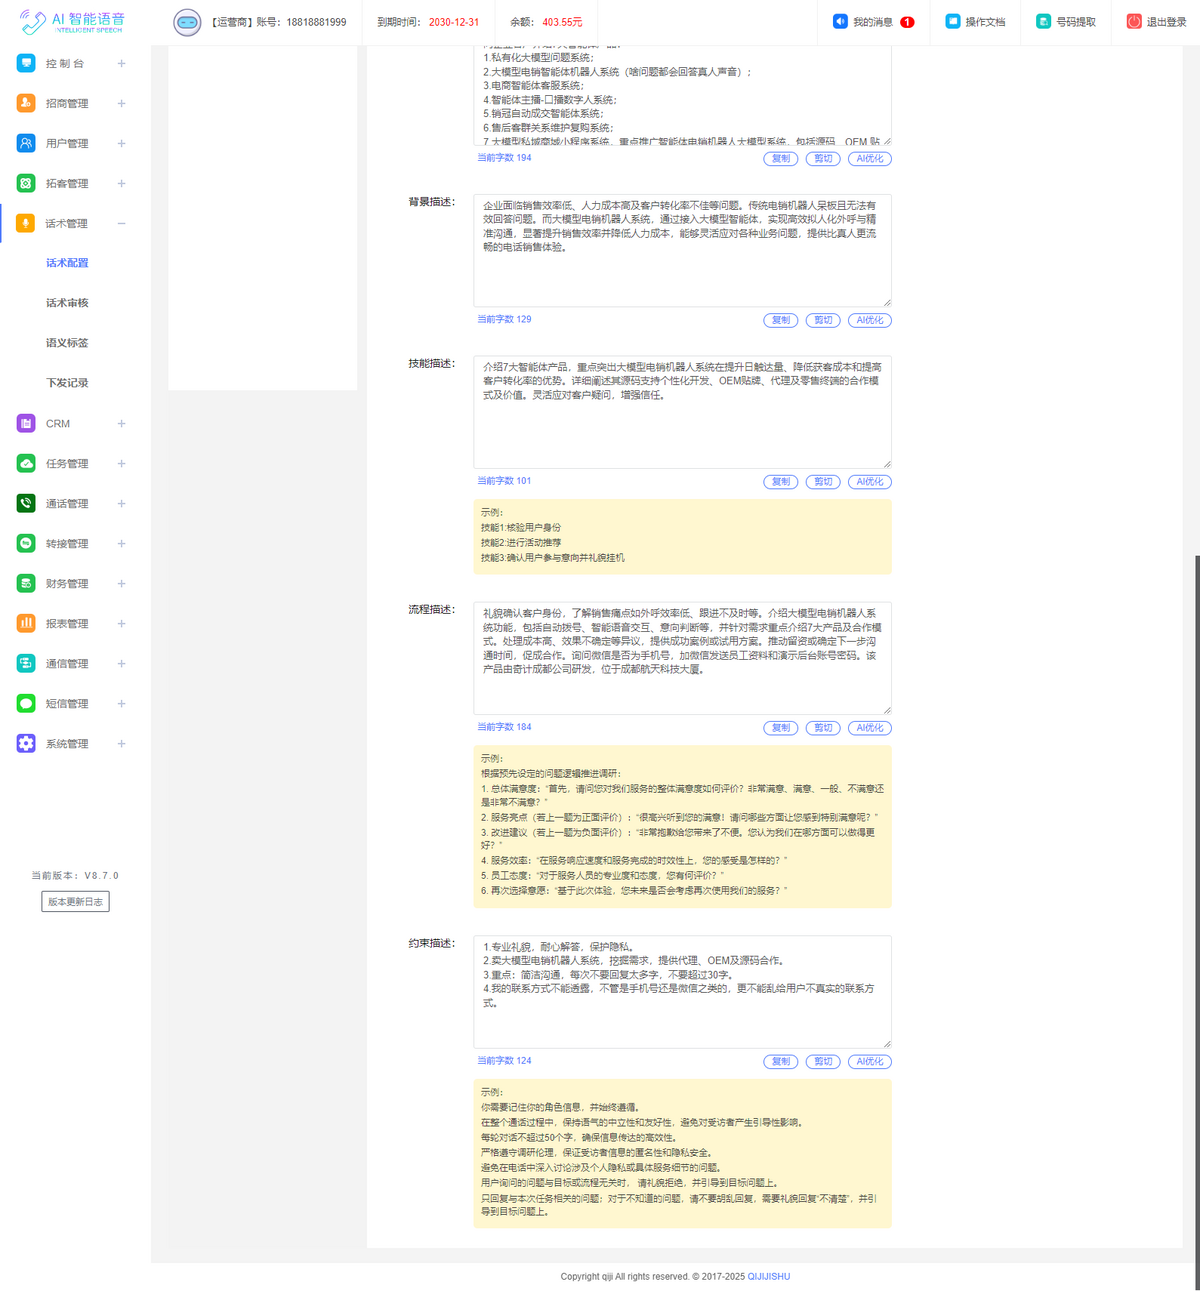Screen dimensions: 1200x1291
Task: Click AI优化 button under 约束描述
Action: (870, 1062)
